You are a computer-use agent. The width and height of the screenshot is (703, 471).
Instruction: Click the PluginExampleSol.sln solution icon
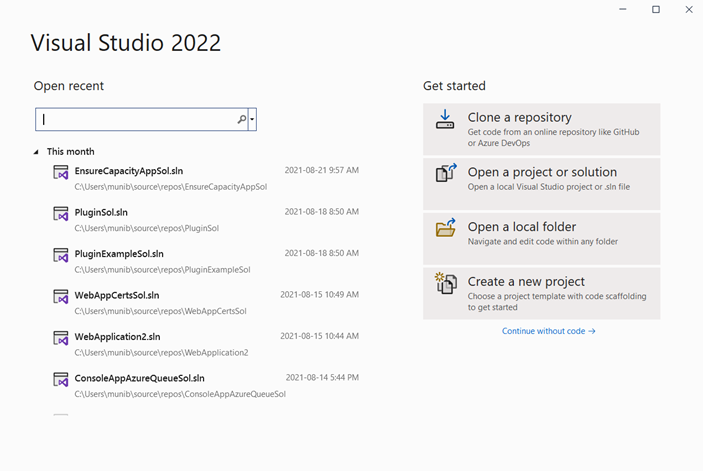point(61,255)
